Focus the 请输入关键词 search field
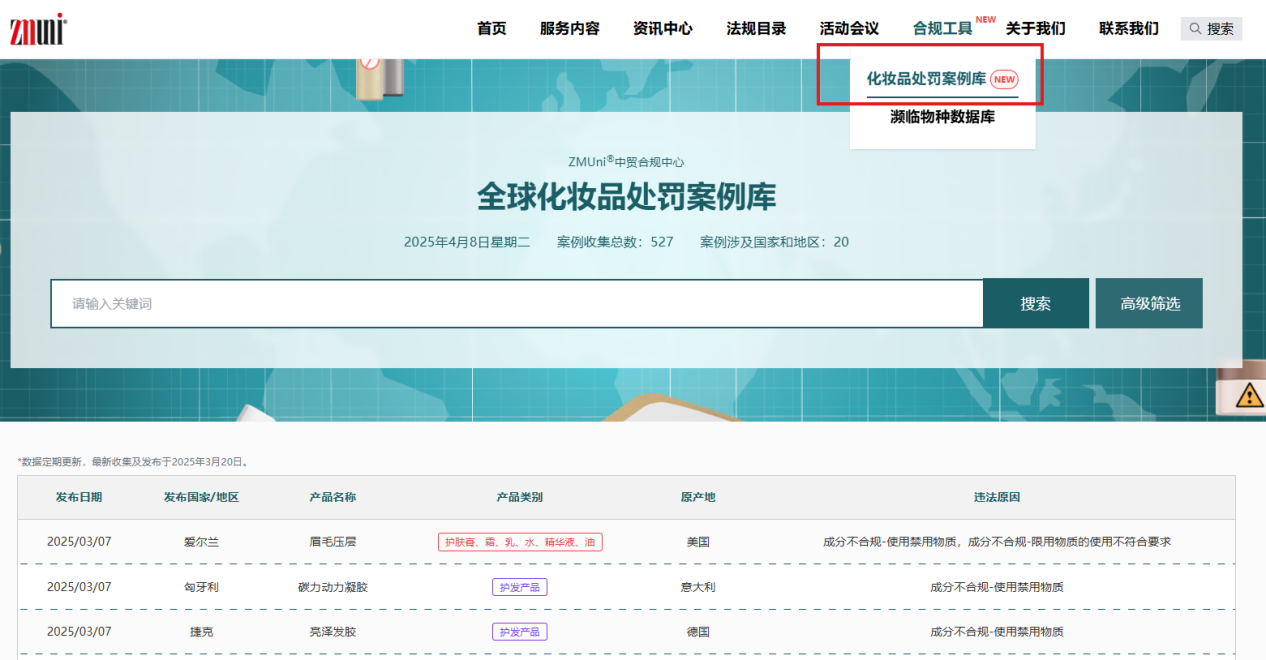The image size is (1266, 660). point(516,304)
